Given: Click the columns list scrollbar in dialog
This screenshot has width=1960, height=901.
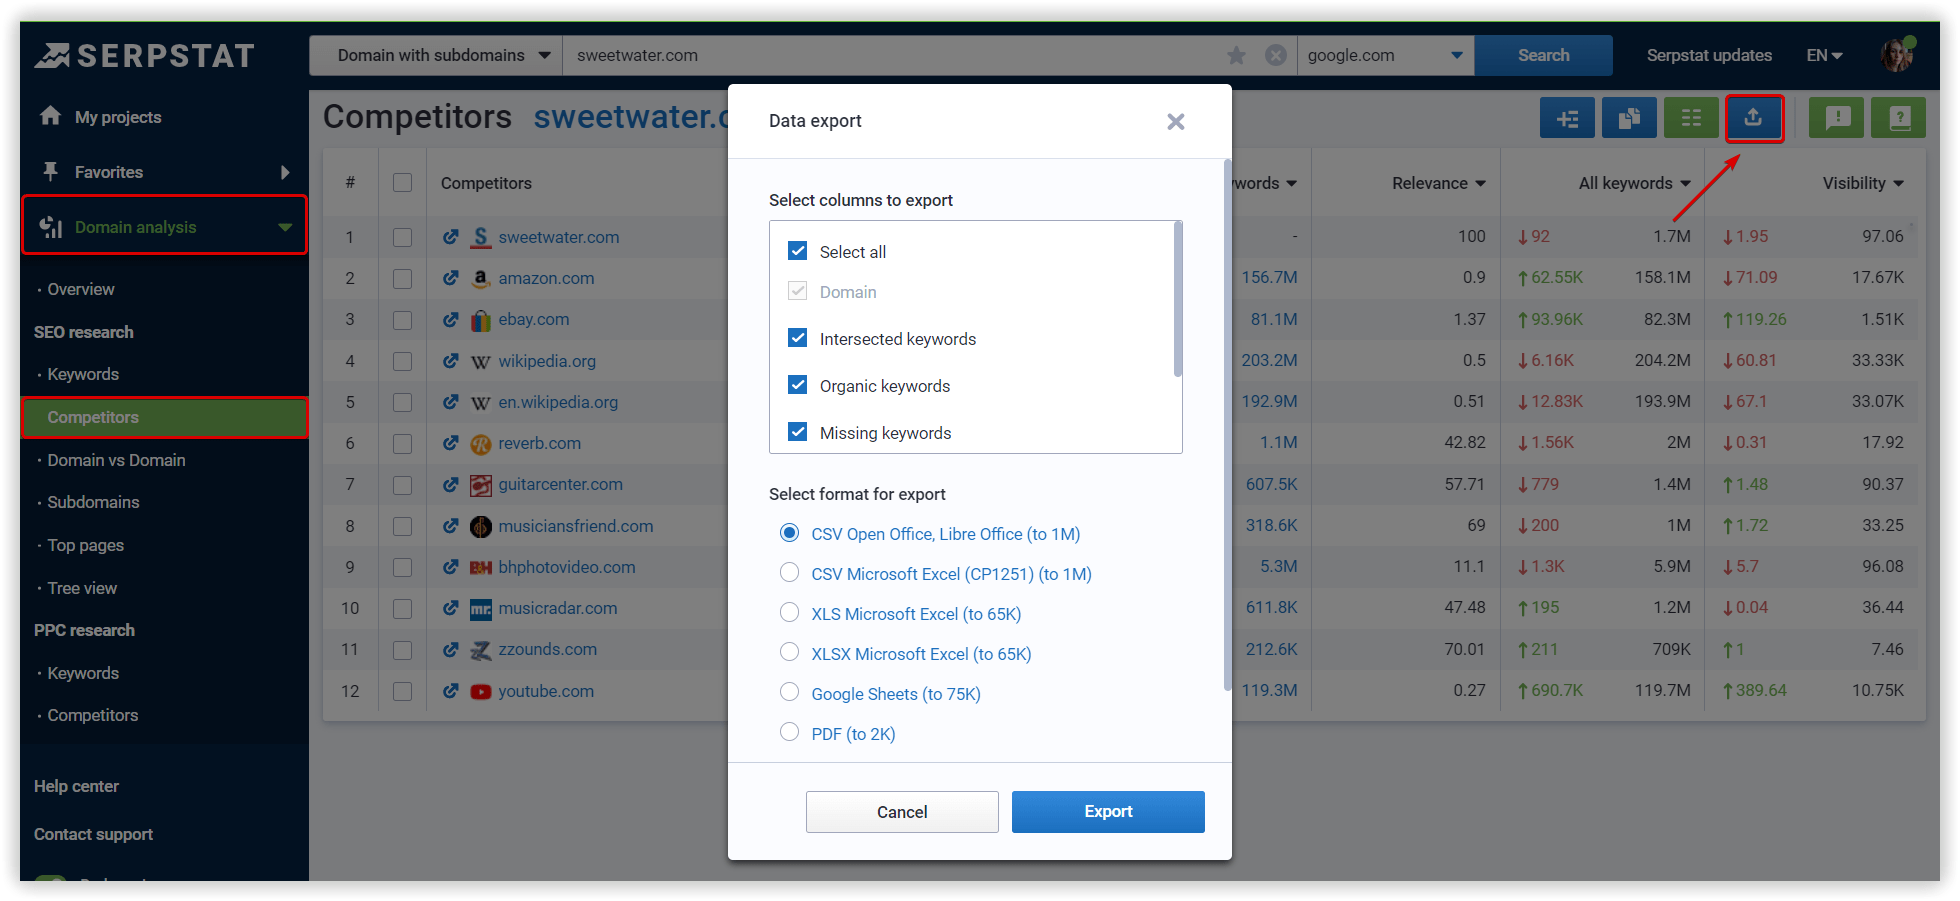Looking at the screenshot, I should [x=1178, y=300].
